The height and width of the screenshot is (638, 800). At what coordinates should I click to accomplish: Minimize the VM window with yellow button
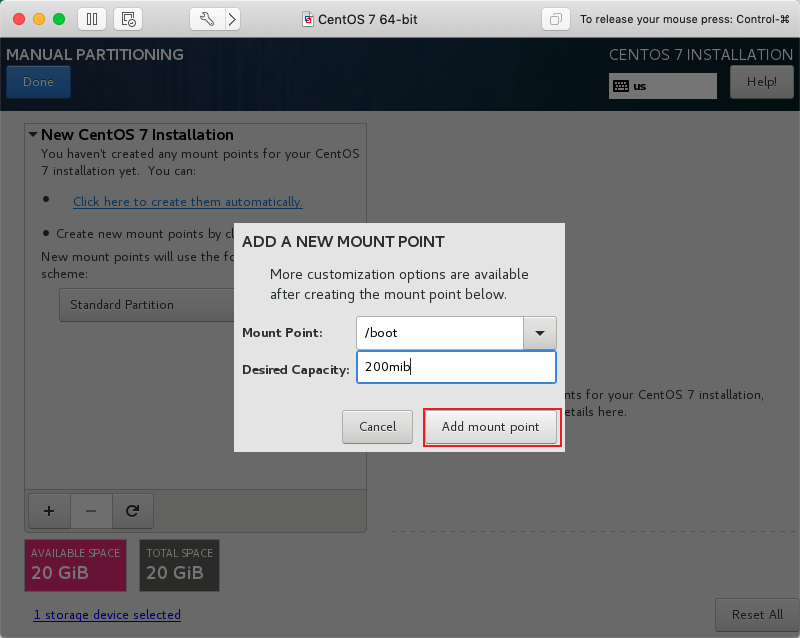click(39, 19)
